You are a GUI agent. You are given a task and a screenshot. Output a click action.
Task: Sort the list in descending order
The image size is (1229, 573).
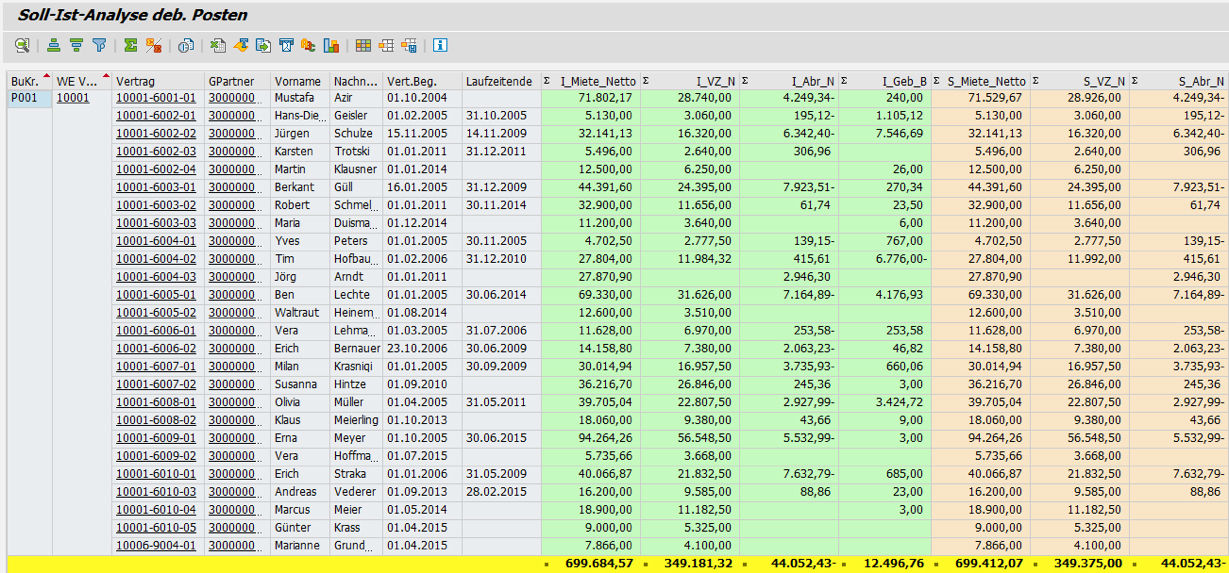click(x=76, y=45)
